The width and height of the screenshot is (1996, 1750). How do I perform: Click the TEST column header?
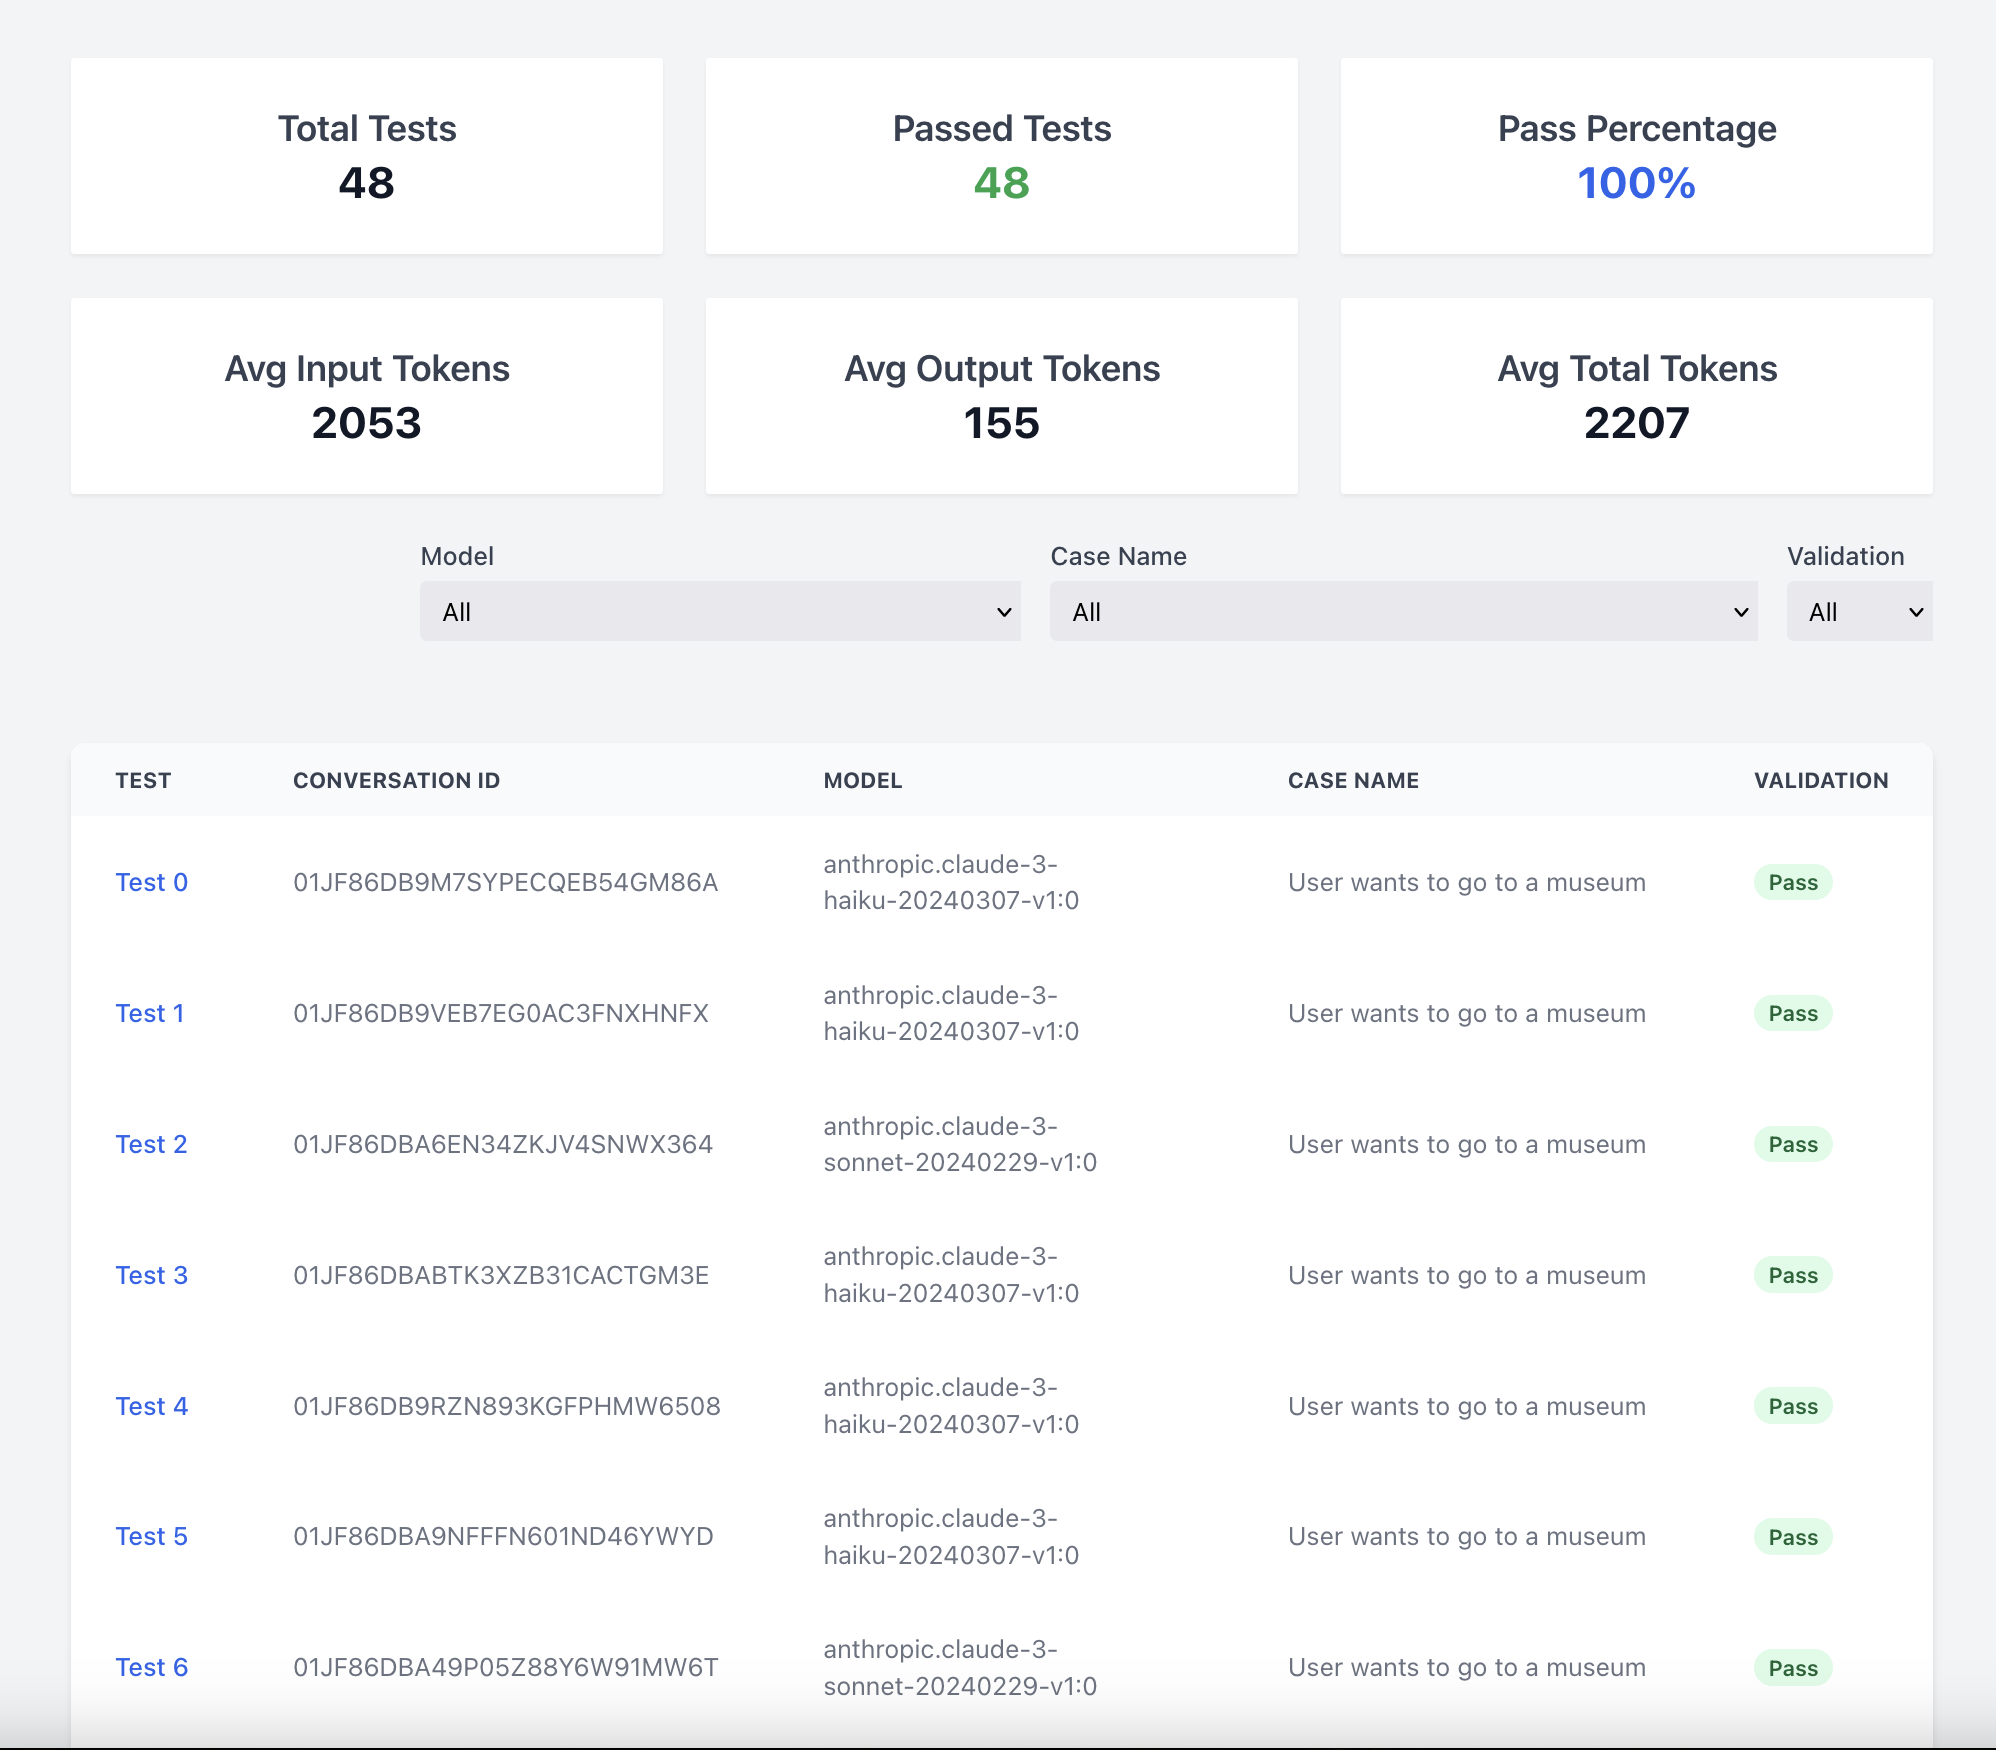[143, 780]
